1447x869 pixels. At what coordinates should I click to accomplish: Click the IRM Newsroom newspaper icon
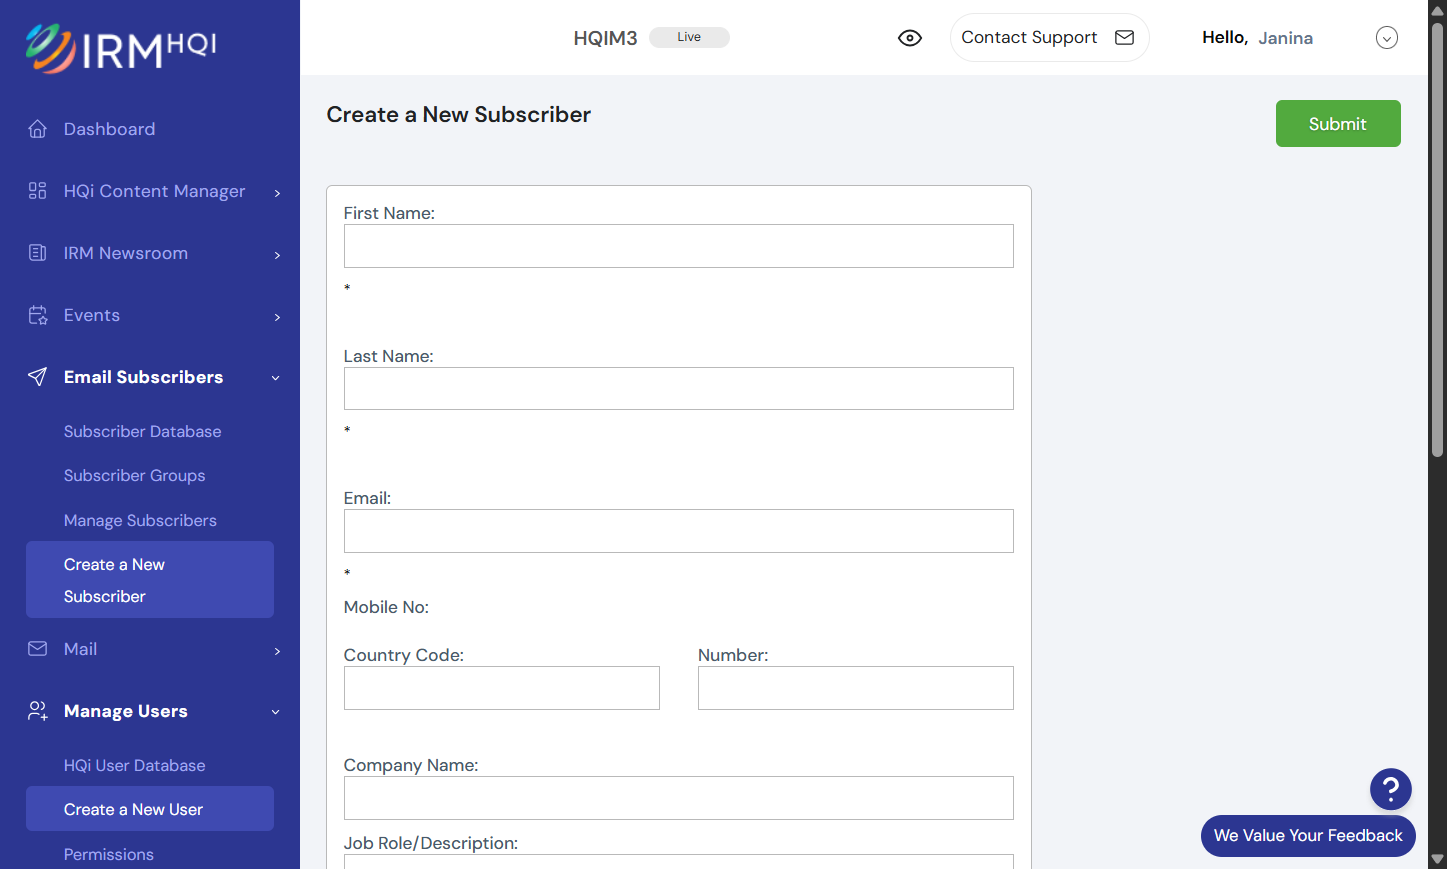(38, 253)
